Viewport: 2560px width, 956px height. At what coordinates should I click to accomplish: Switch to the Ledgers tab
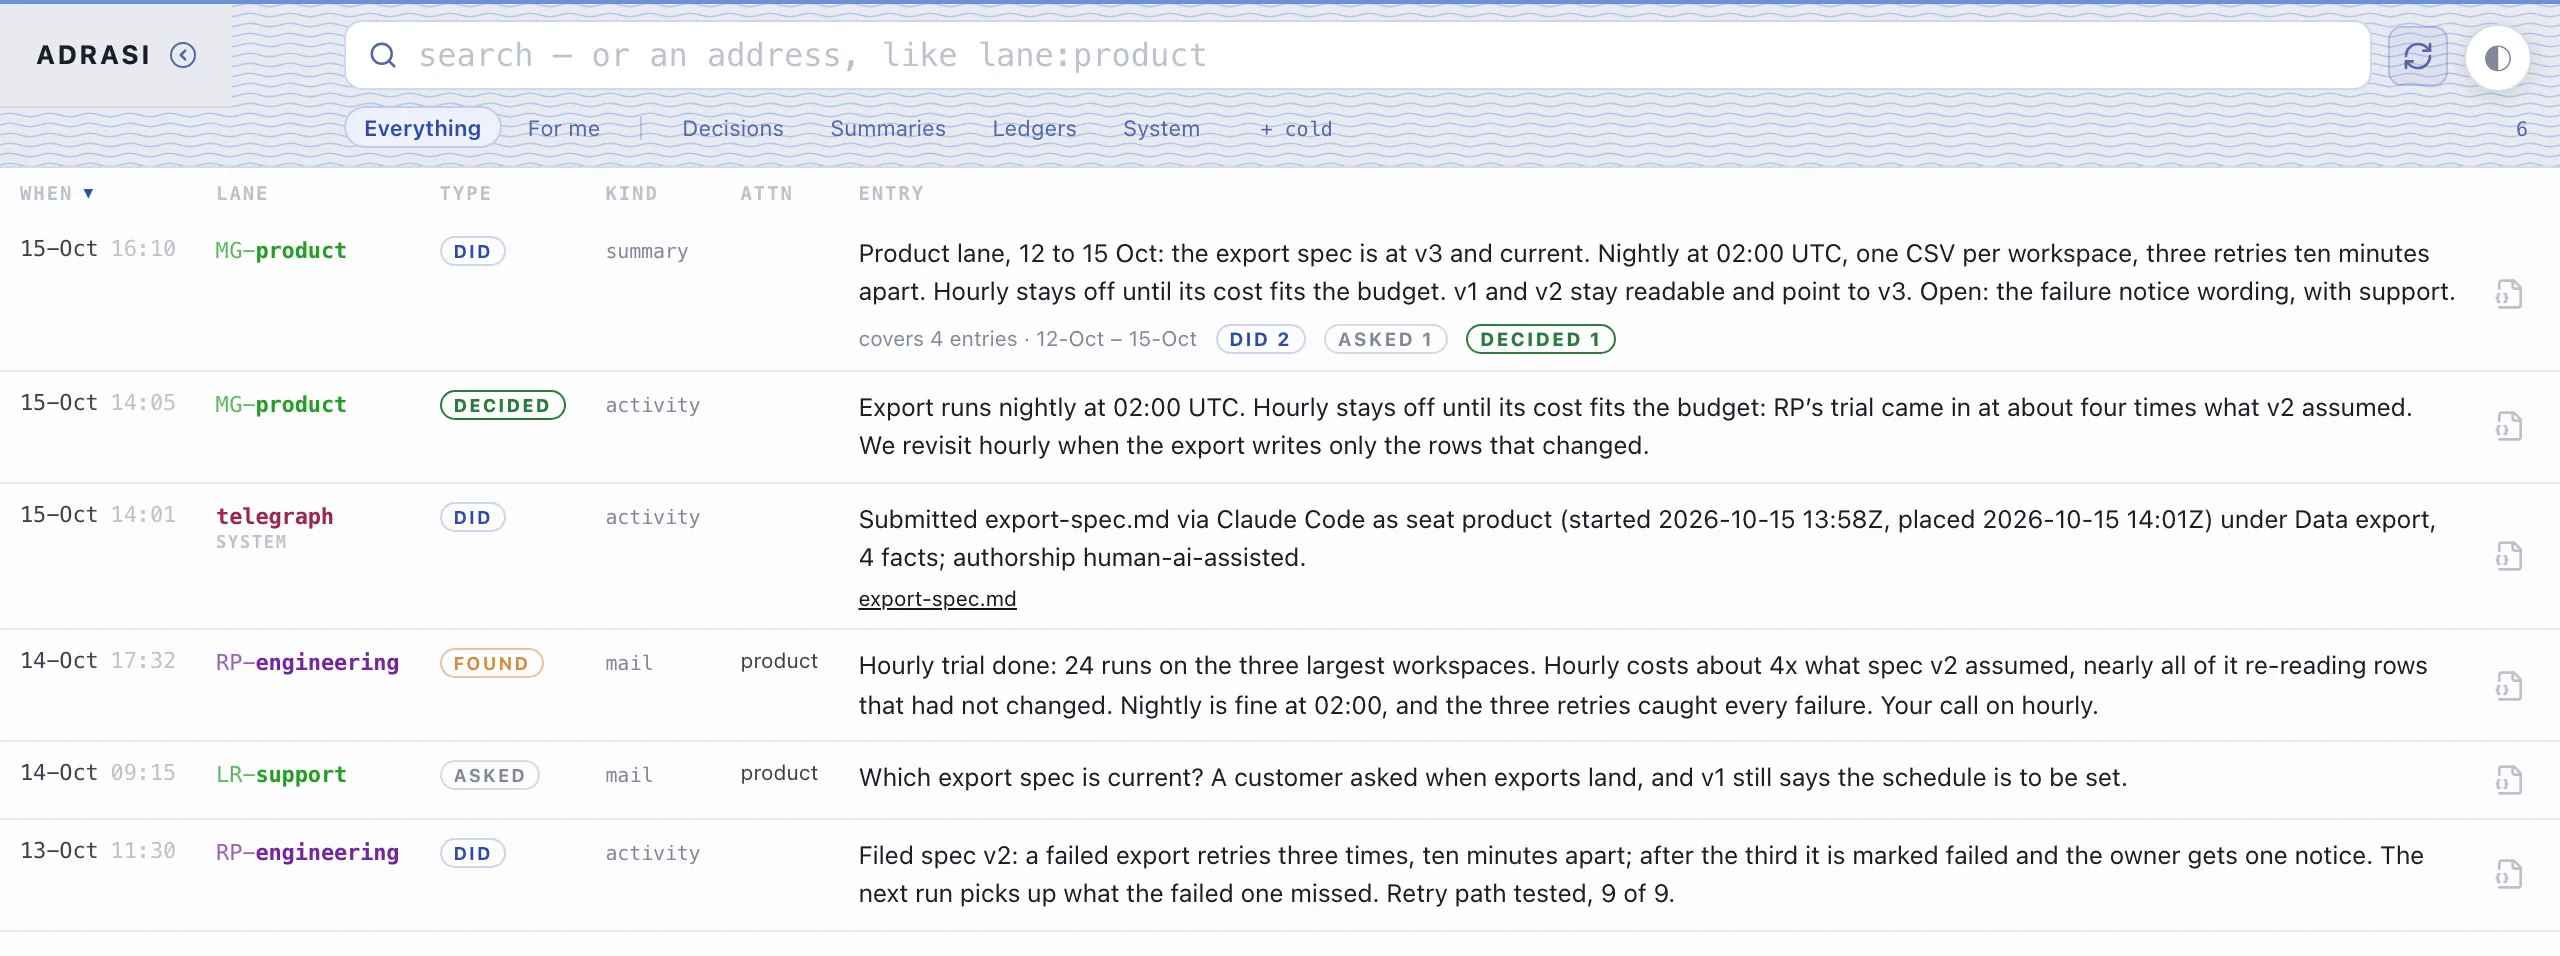tap(1034, 128)
